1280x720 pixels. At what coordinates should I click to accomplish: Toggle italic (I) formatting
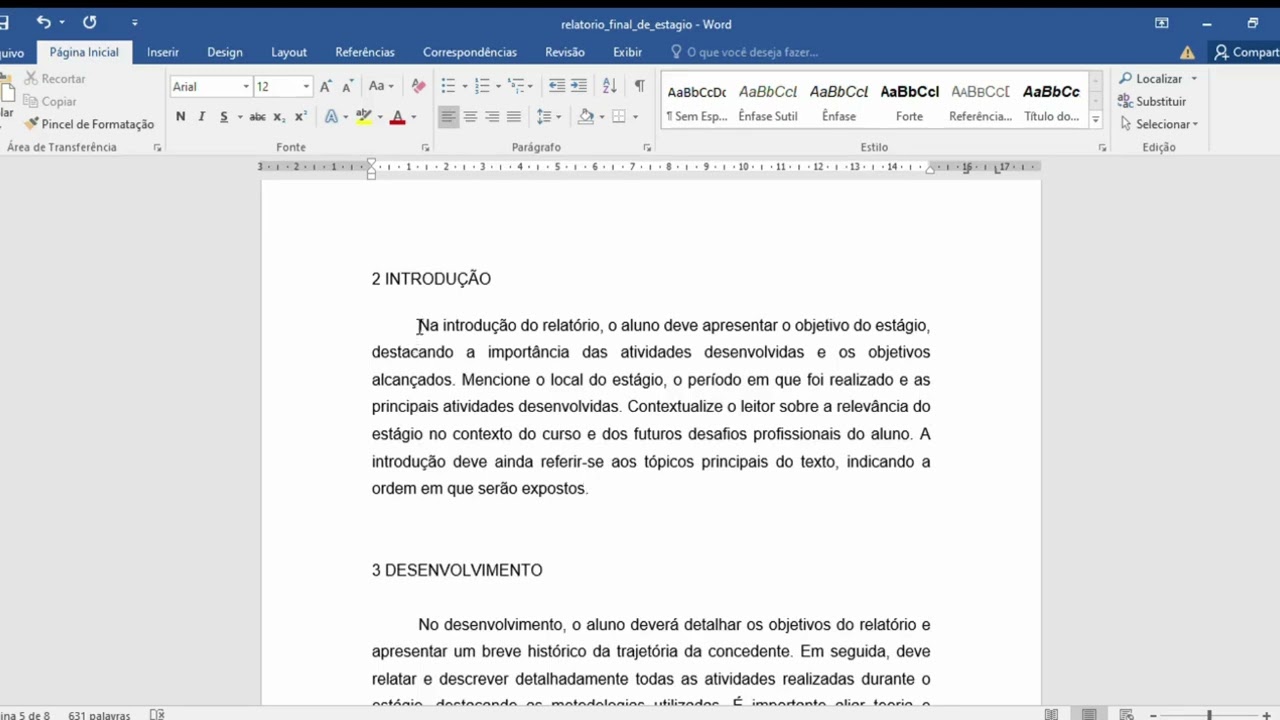coord(201,117)
